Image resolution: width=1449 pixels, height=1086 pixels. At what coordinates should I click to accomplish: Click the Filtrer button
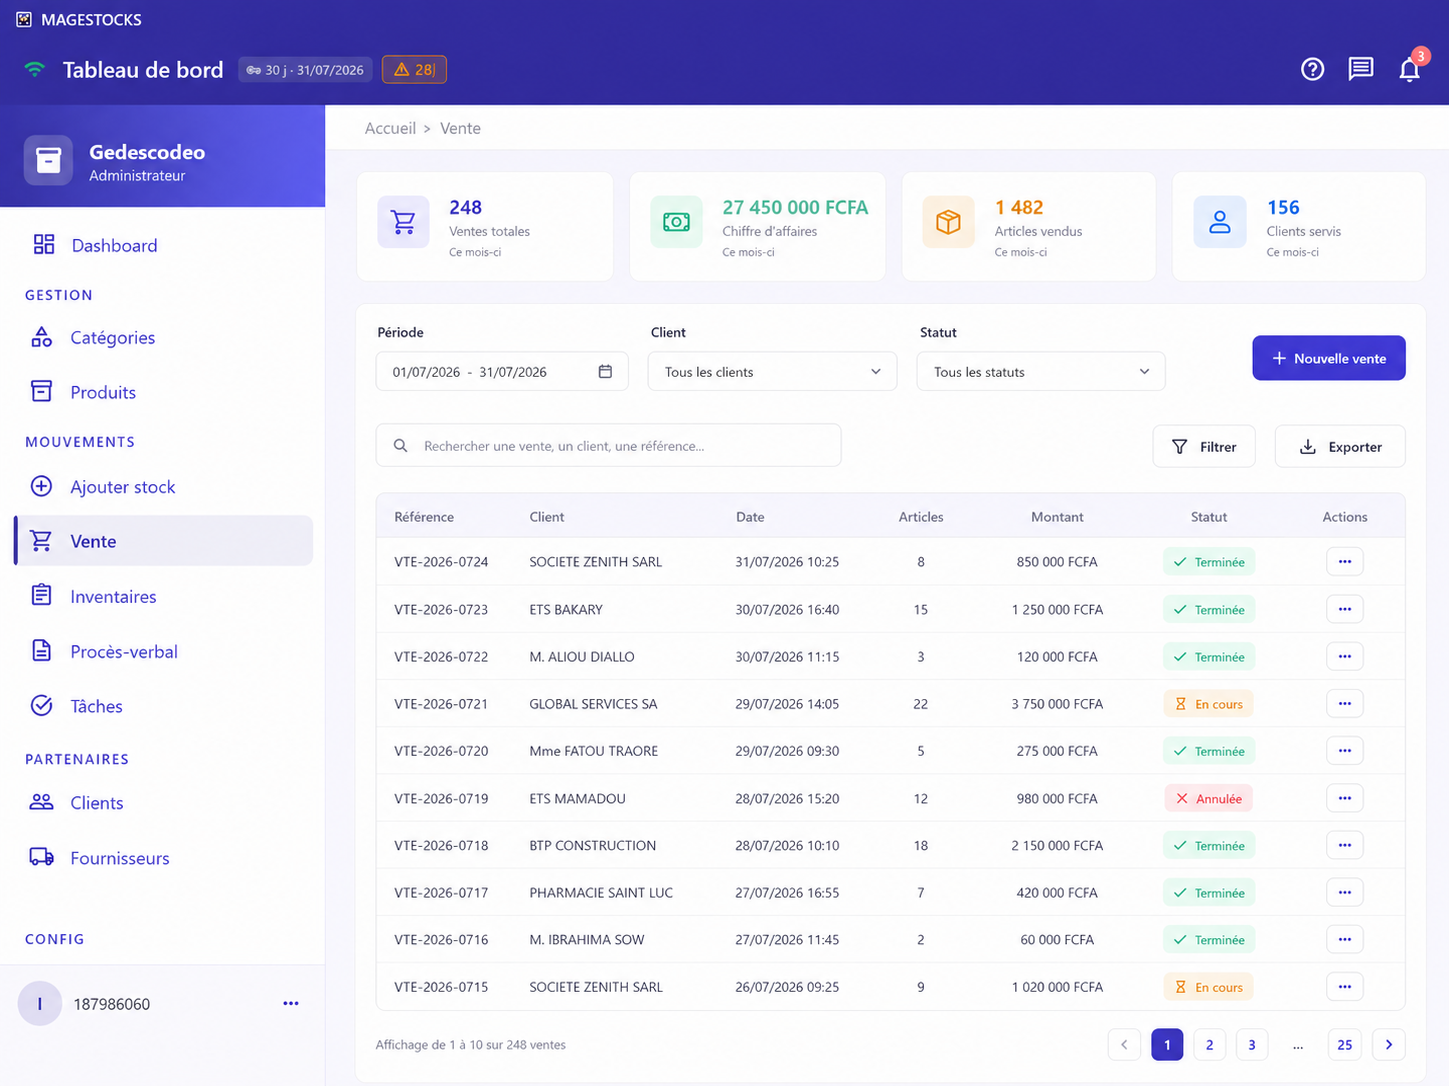coord(1204,446)
